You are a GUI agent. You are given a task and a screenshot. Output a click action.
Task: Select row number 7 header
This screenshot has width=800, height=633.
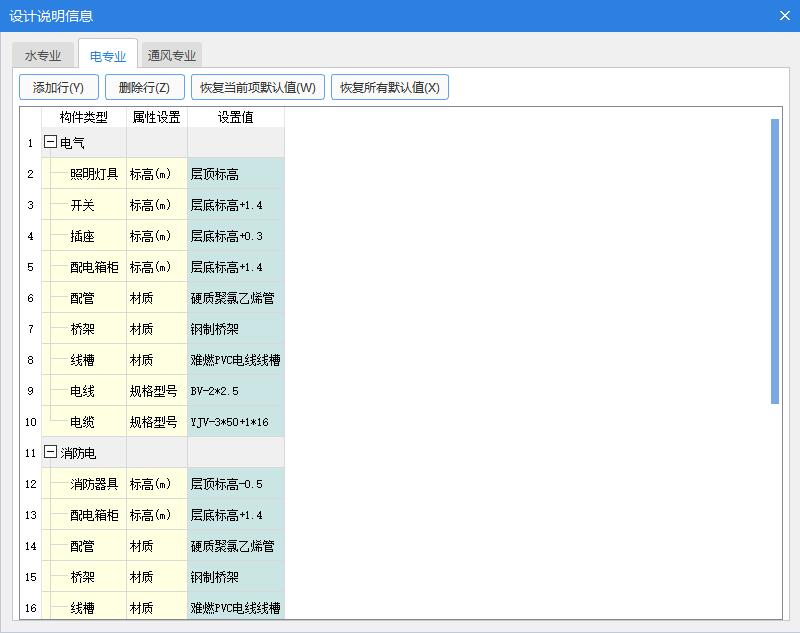tap(30, 329)
